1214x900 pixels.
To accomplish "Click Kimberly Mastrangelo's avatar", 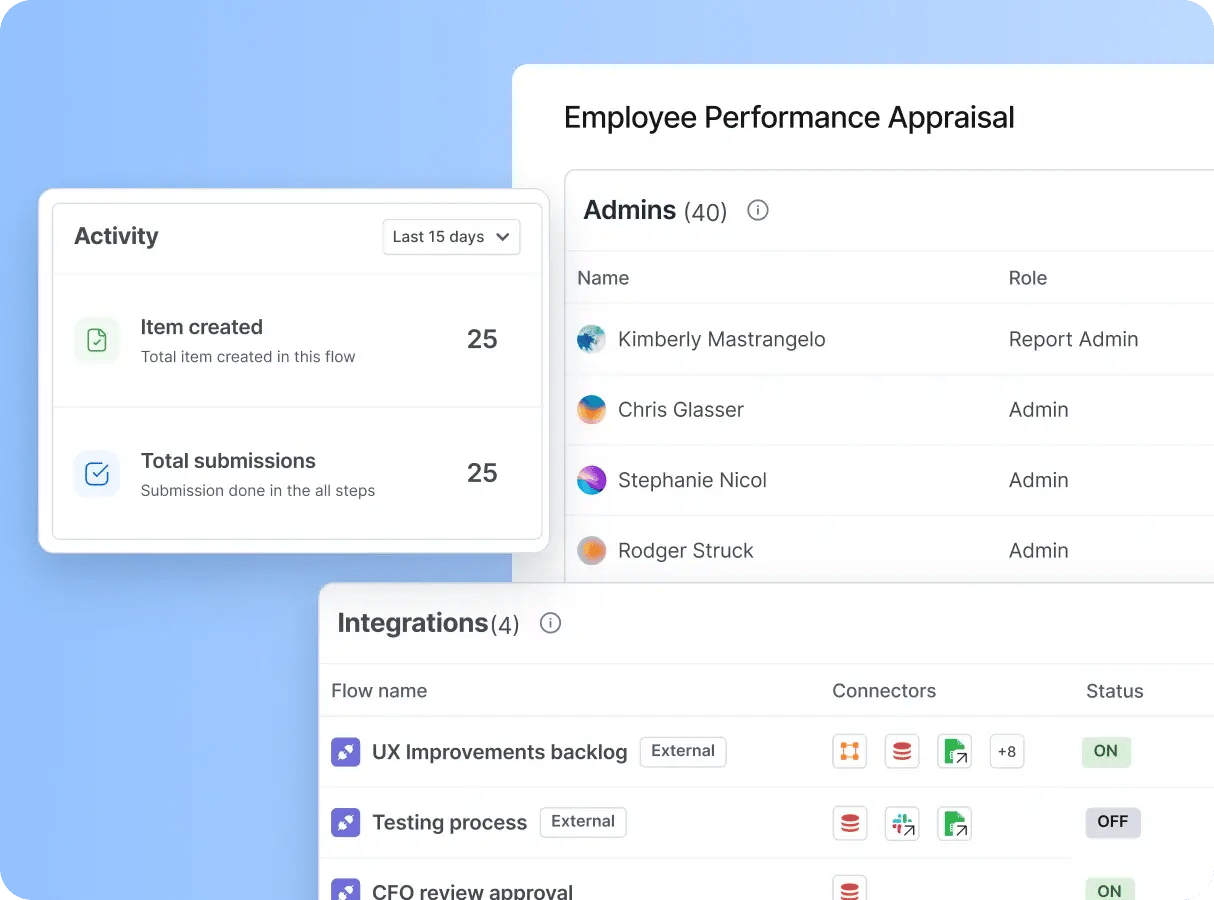I will coord(592,339).
